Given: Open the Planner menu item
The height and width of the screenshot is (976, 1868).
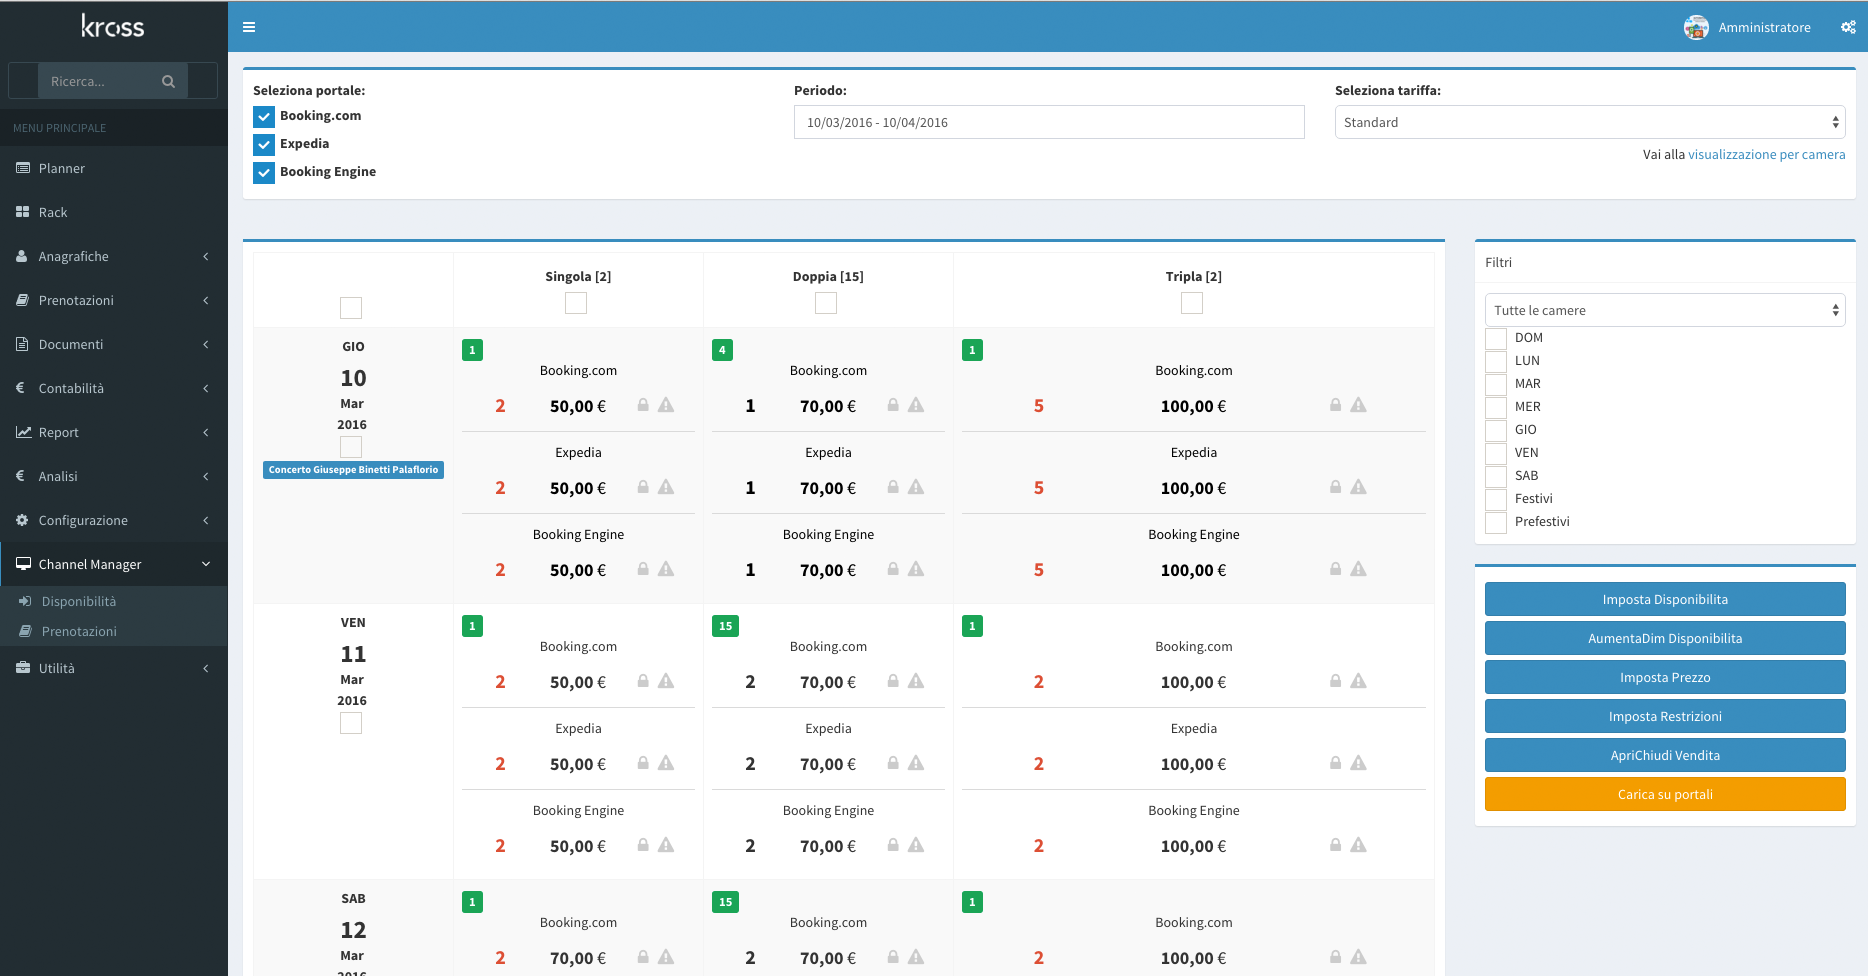Looking at the screenshot, I should click(114, 168).
